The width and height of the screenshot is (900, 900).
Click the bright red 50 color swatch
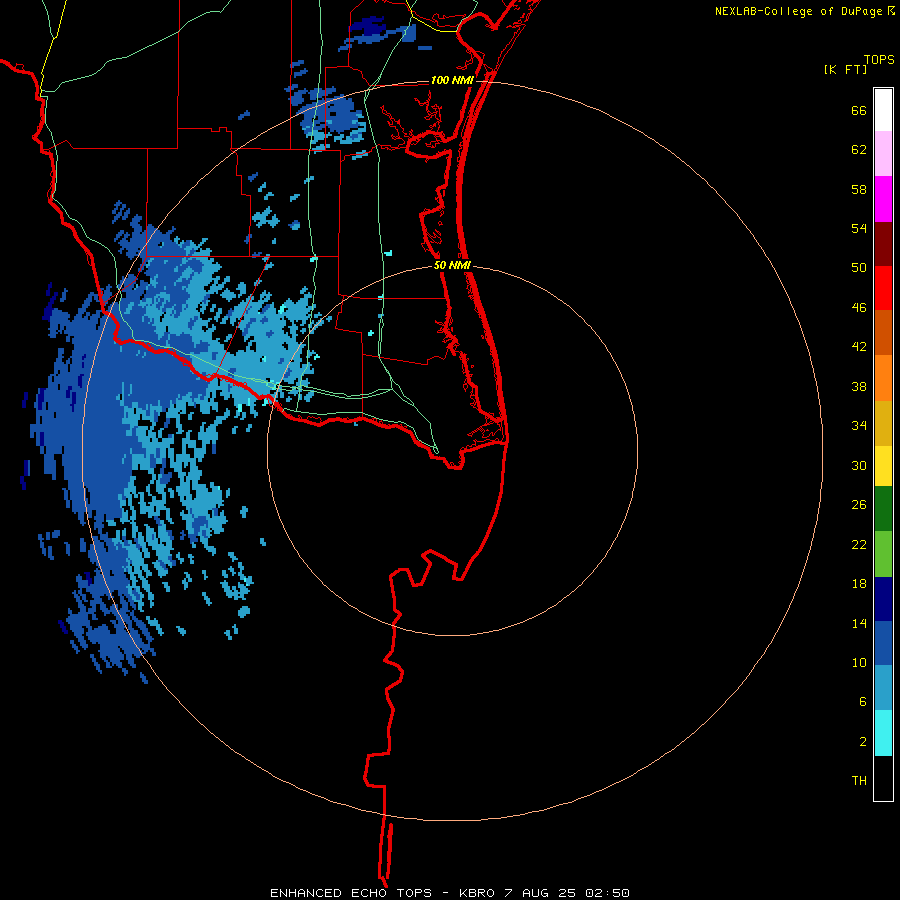pos(883,288)
